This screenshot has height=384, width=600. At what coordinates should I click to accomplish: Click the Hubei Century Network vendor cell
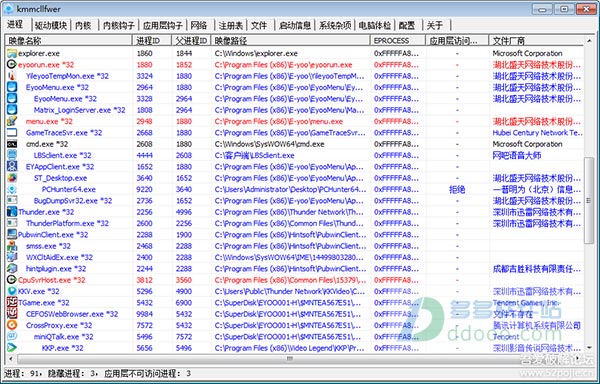(538, 133)
